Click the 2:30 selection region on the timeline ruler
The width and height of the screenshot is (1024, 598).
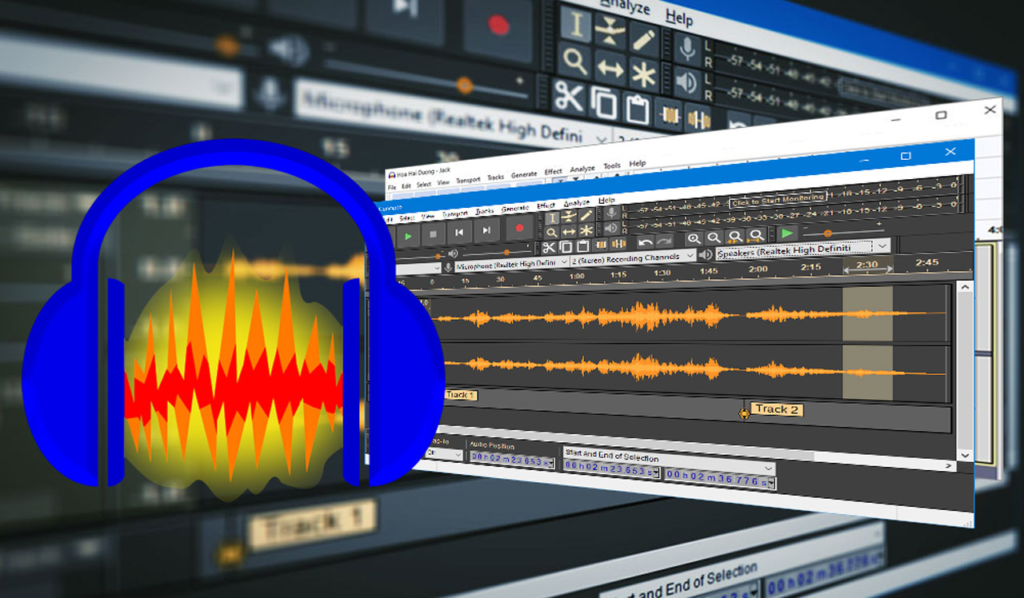point(867,264)
